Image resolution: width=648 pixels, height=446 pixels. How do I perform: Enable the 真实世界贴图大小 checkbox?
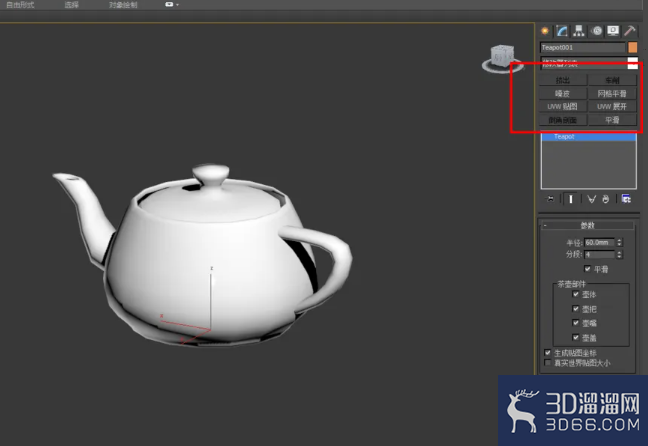548,363
